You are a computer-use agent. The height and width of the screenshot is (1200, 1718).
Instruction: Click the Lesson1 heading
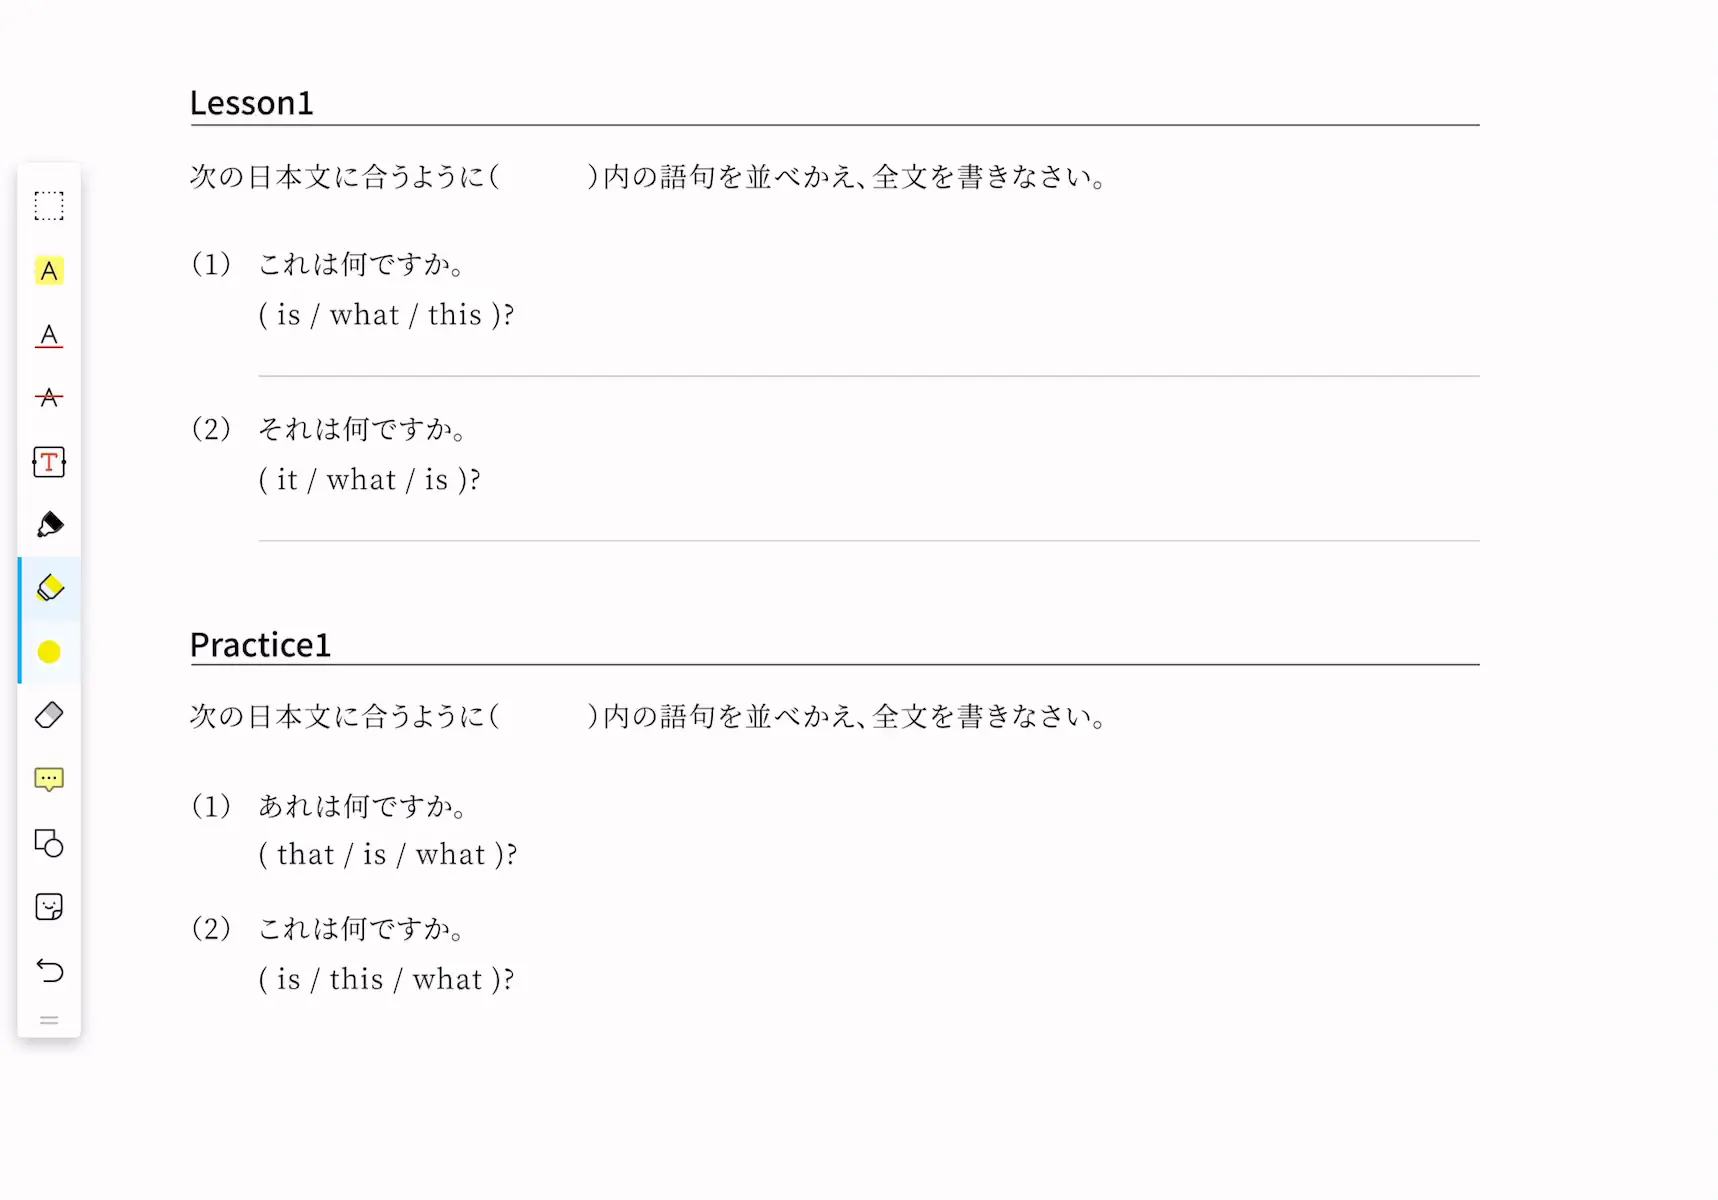252,103
